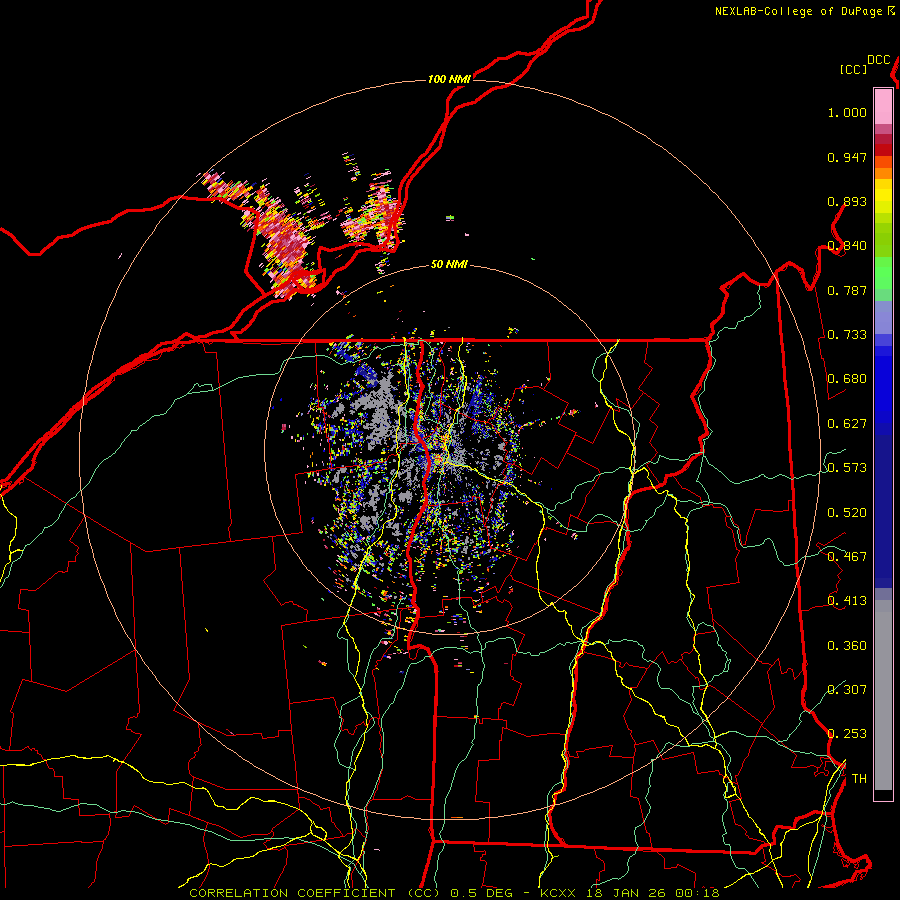This screenshot has height=900, width=900.
Task: Click the 0.5 DEG elevation text
Action: click(x=481, y=893)
